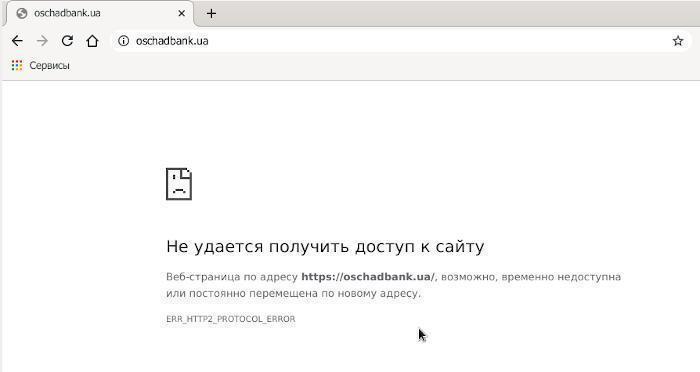Click the bold https://oschadbank.ua/ address text
The image size is (700, 372).
click(367, 277)
